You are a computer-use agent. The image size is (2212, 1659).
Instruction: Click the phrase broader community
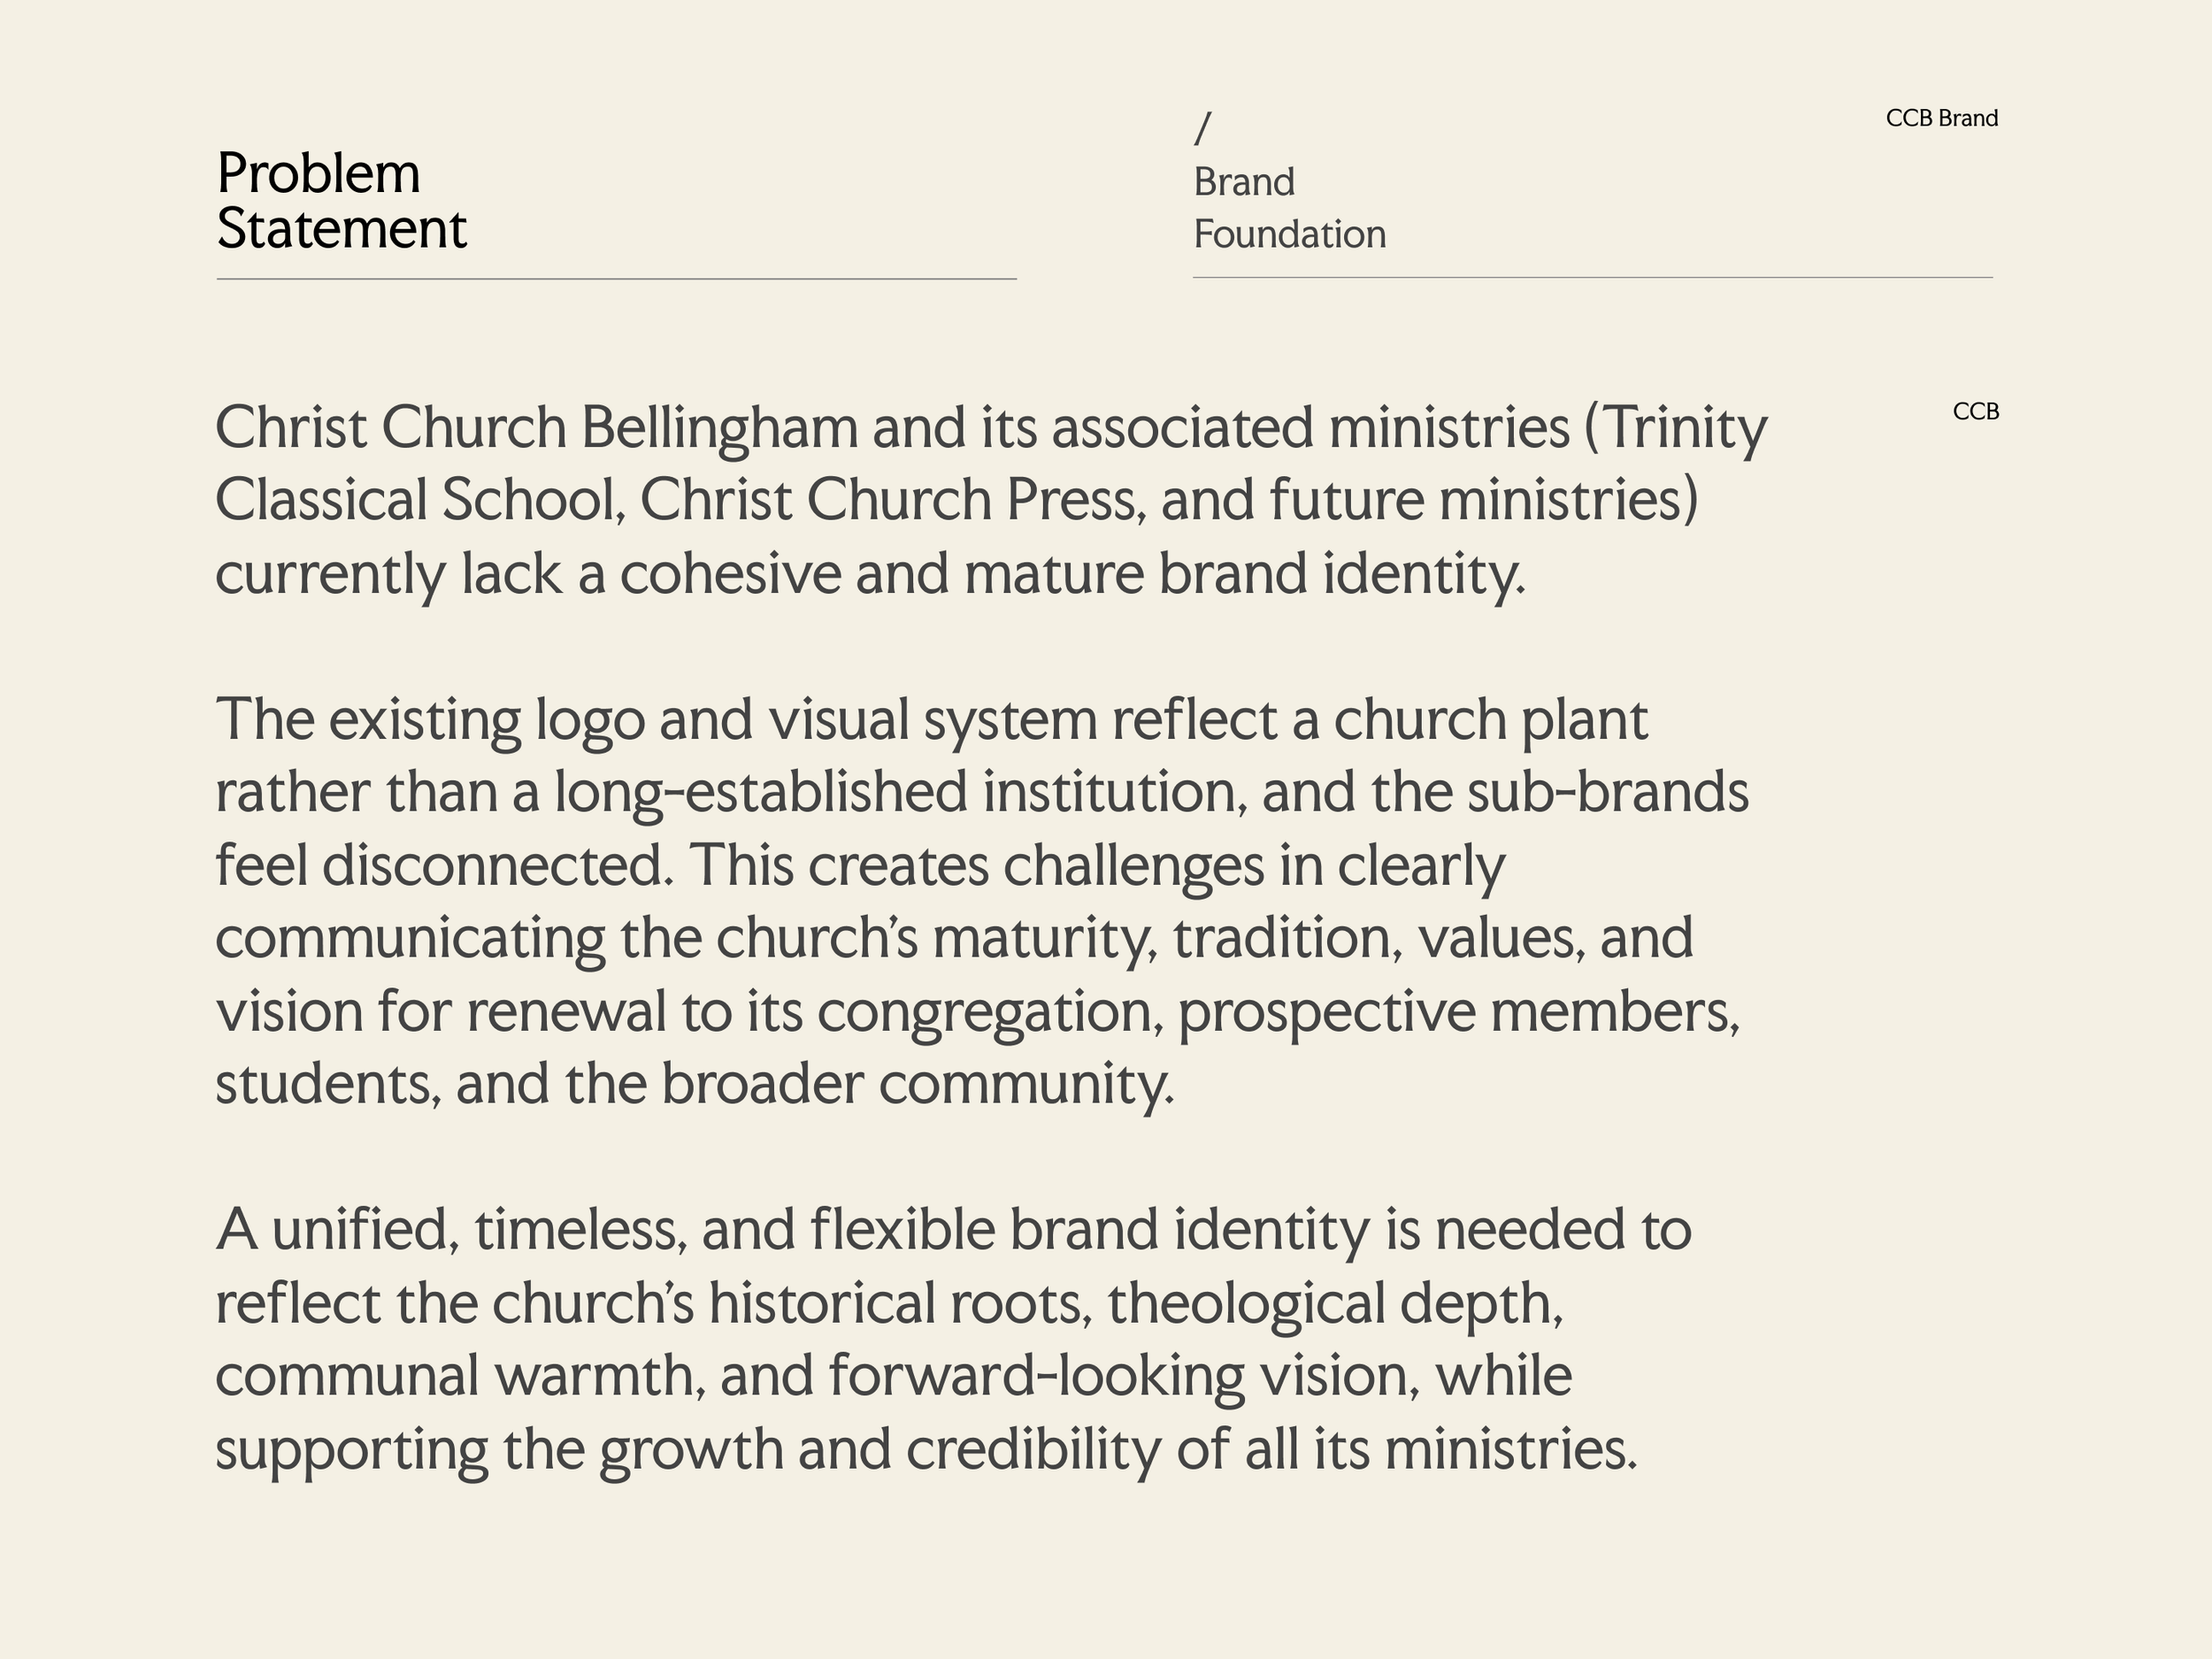918,1085
